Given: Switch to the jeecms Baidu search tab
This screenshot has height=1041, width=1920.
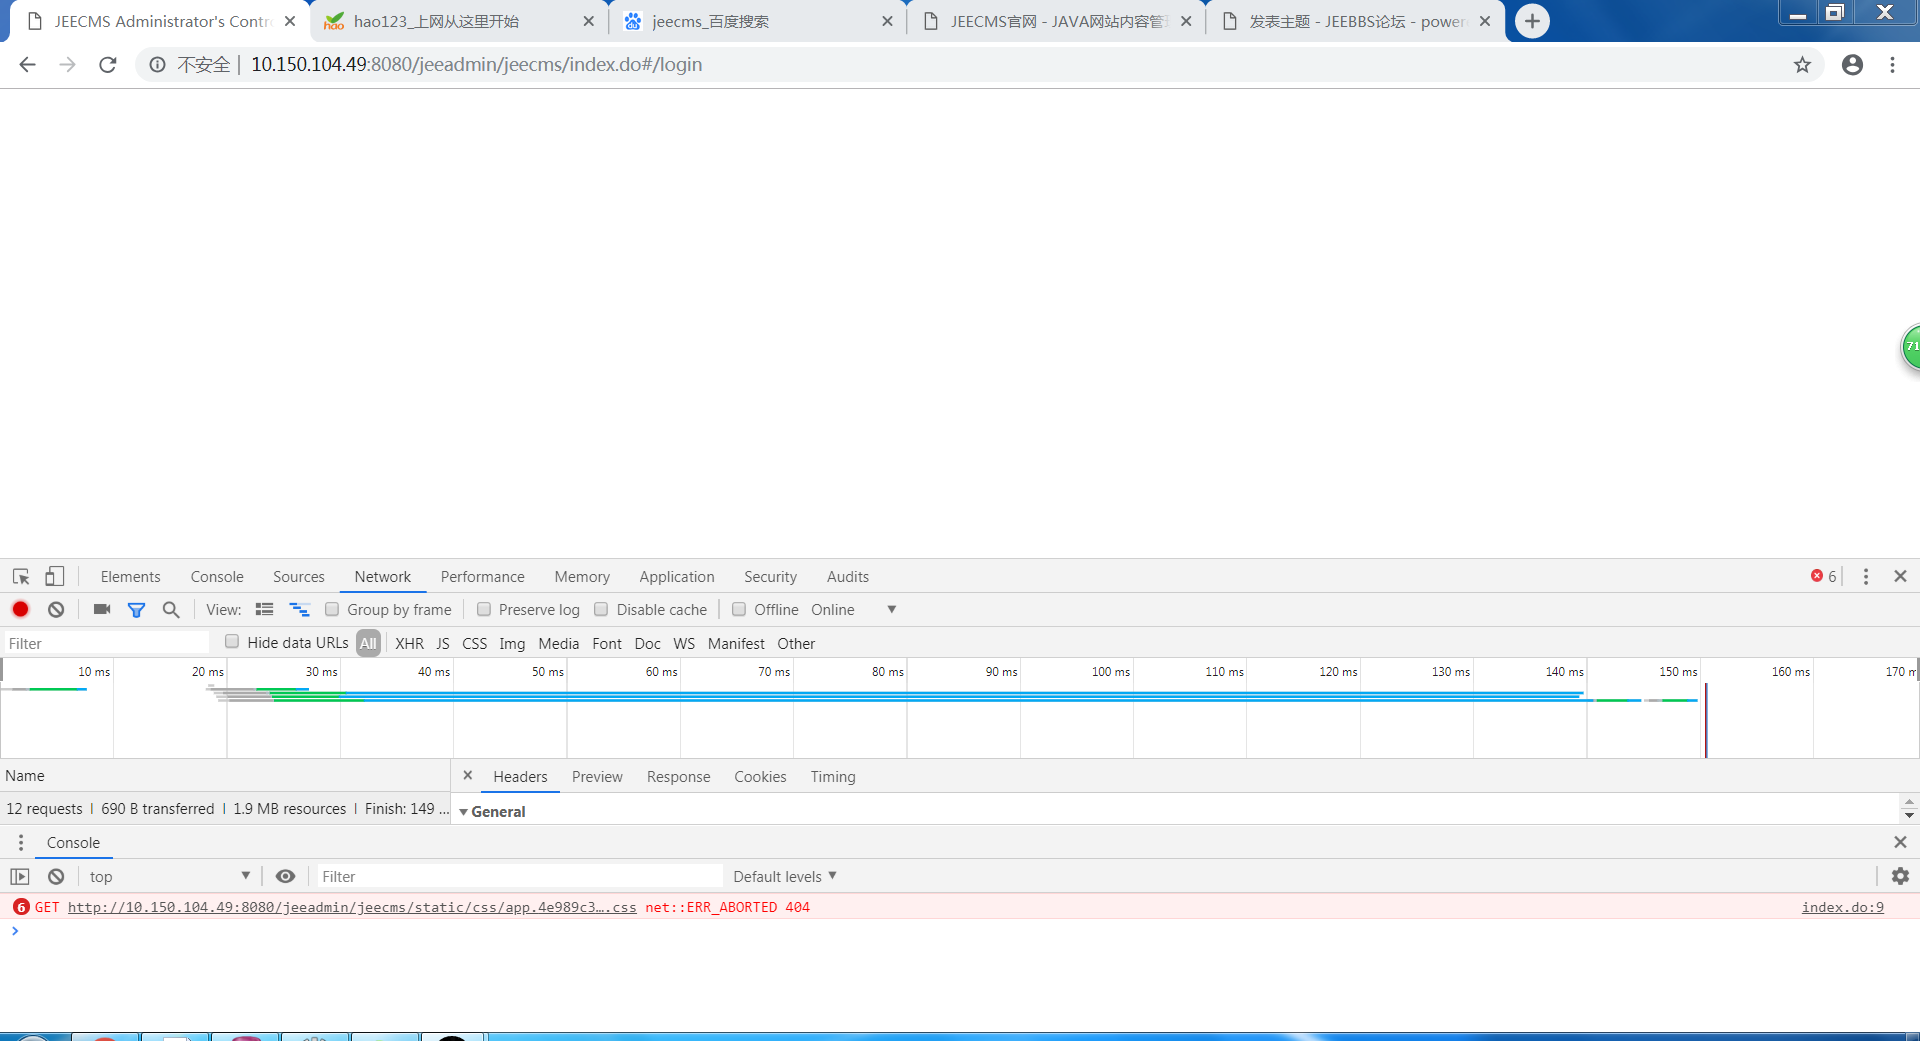Looking at the screenshot, I should tap(758, 21).
